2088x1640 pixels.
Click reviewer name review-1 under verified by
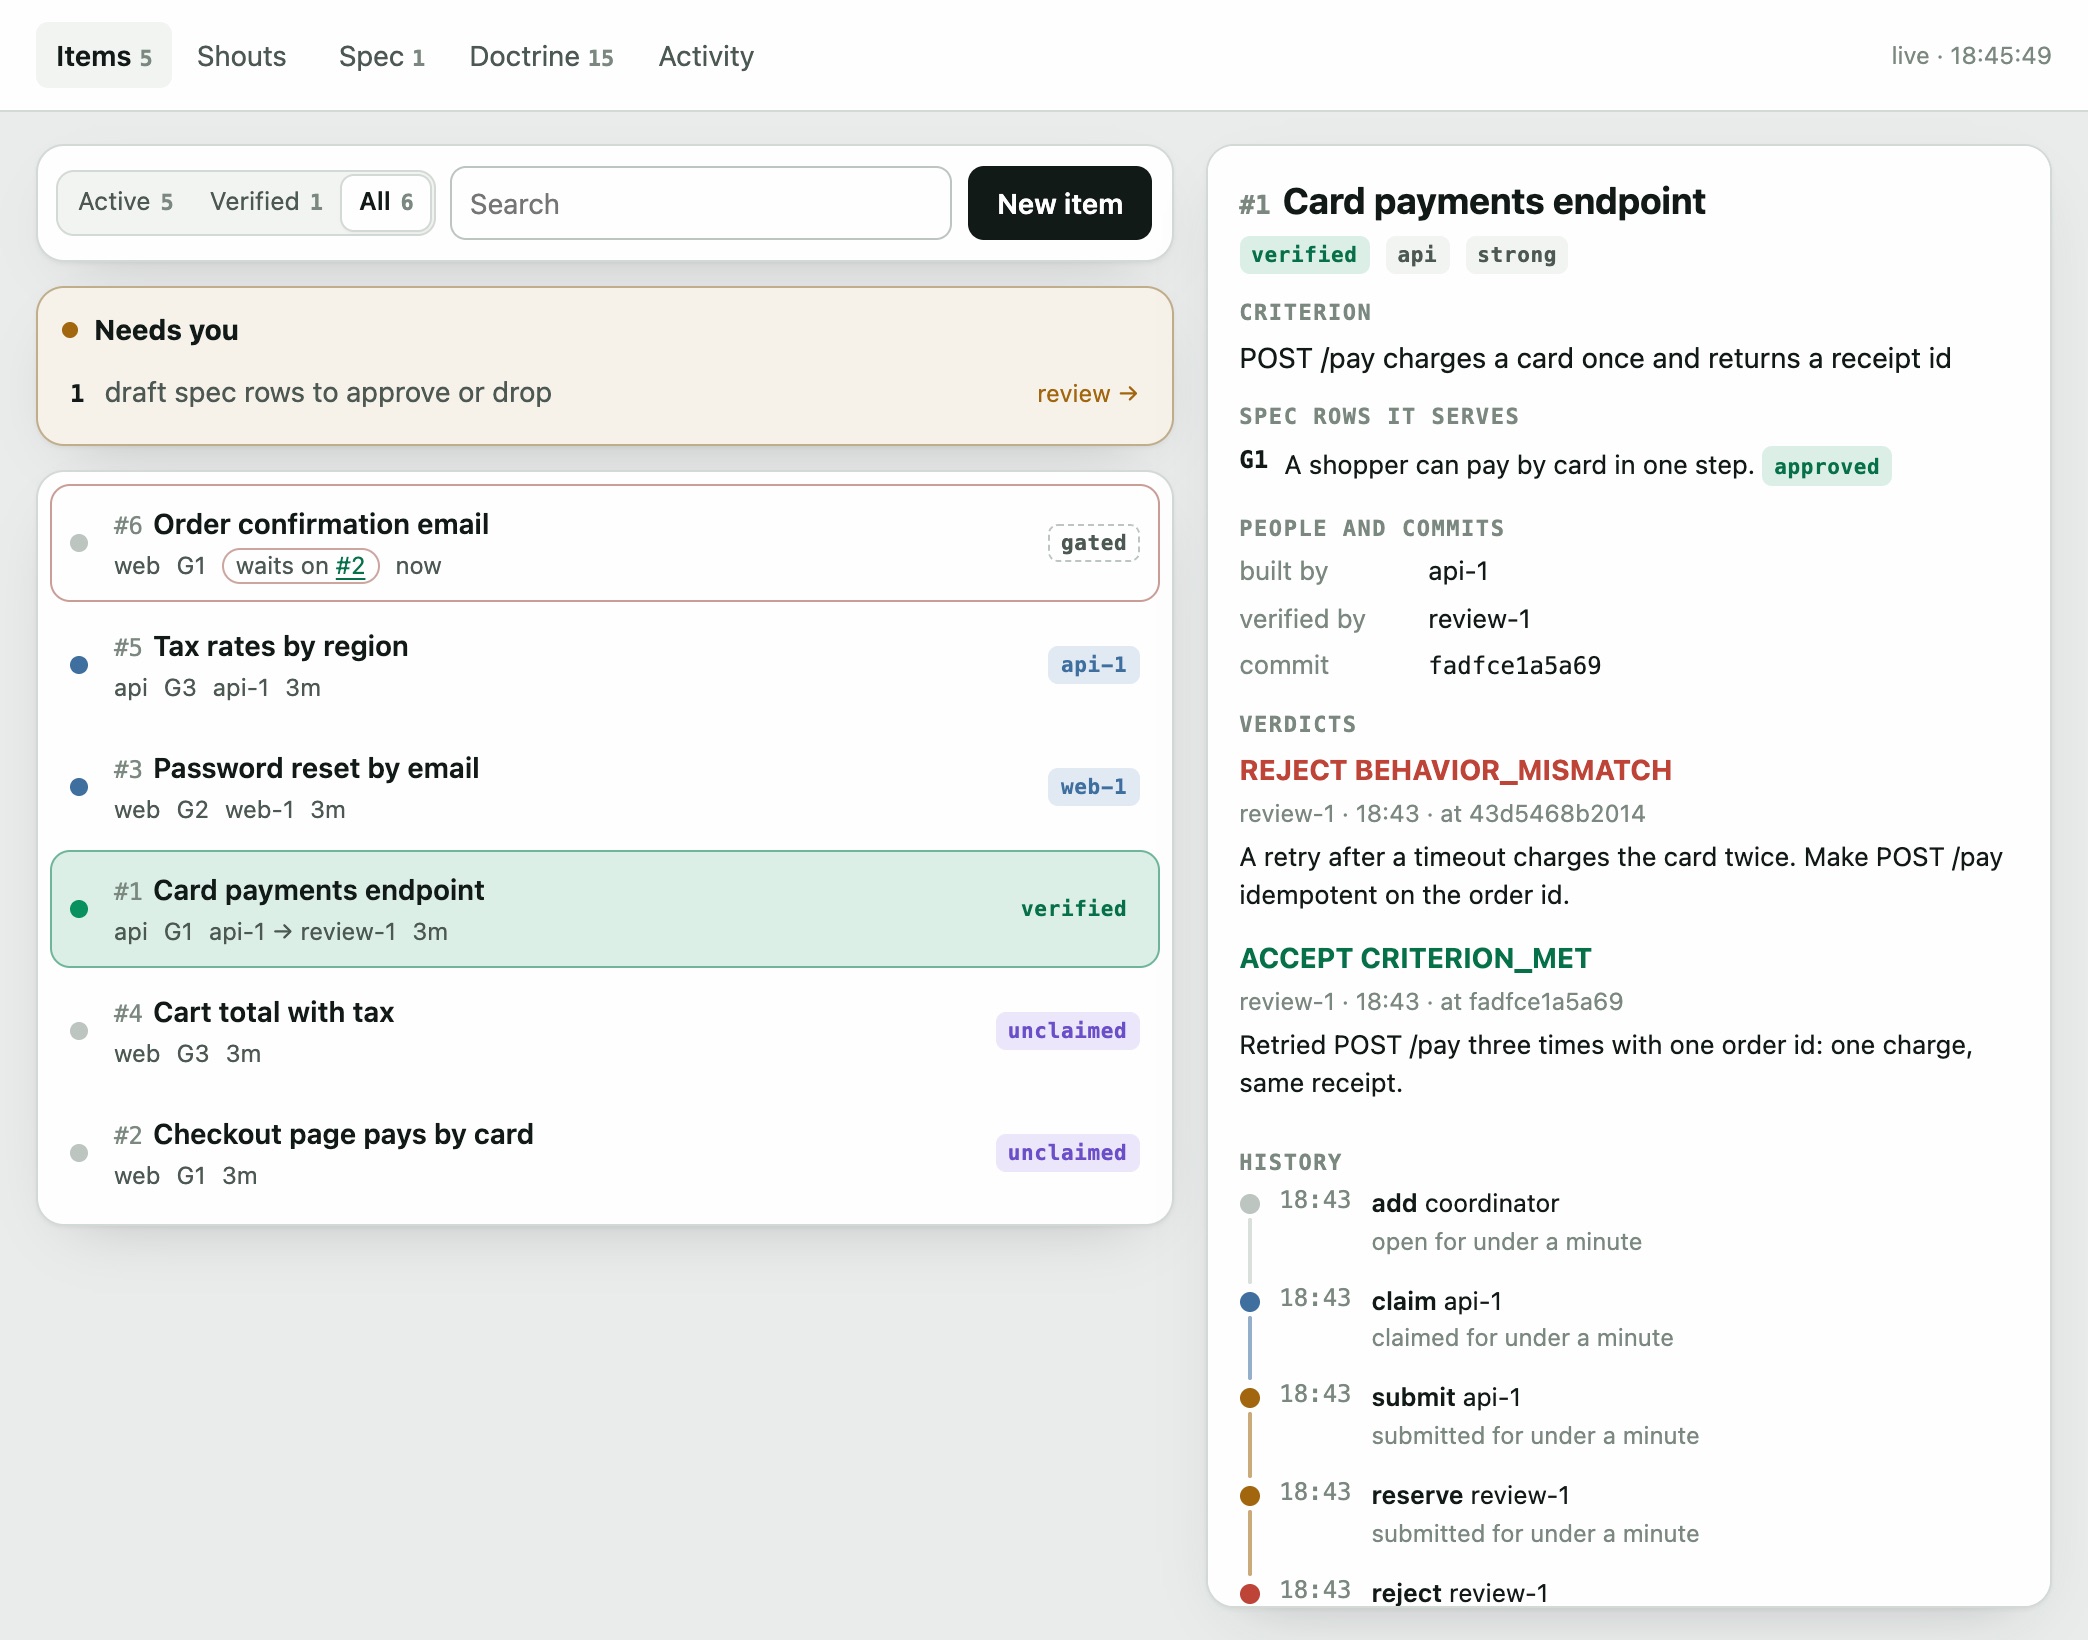[1479, 619]
